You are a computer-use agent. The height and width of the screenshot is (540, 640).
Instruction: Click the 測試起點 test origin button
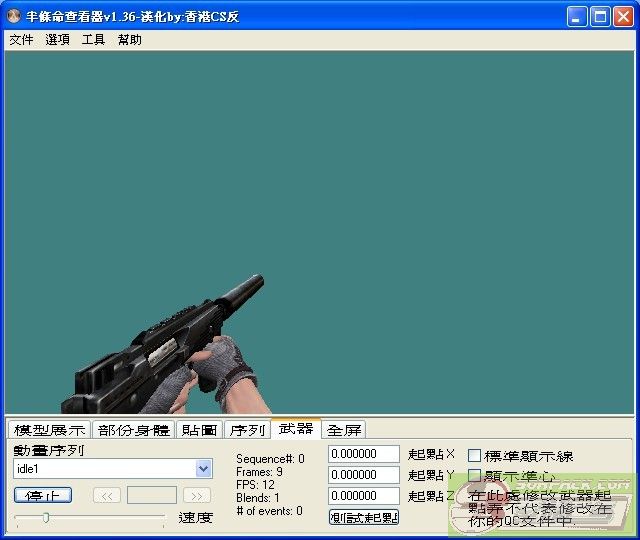(x=364, y=517)
